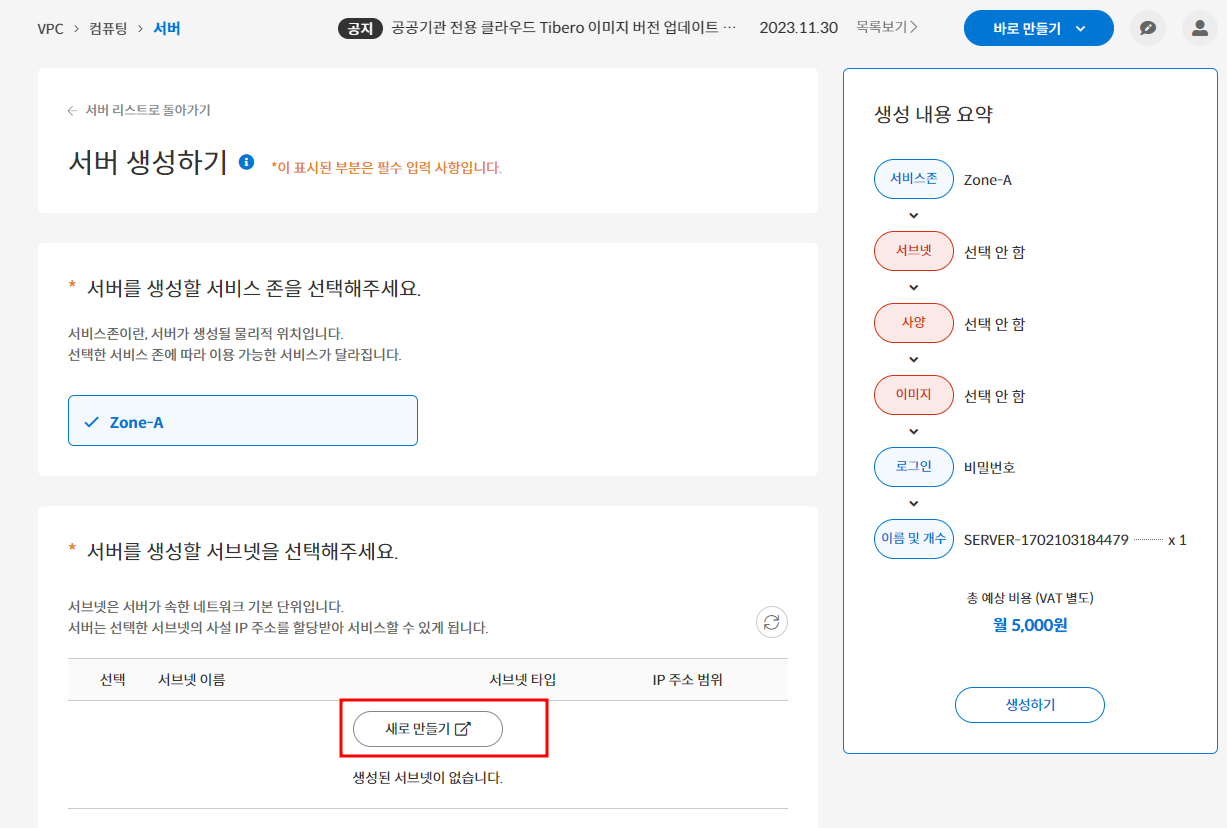Expand the chevron below the 이미지 step

913,431
